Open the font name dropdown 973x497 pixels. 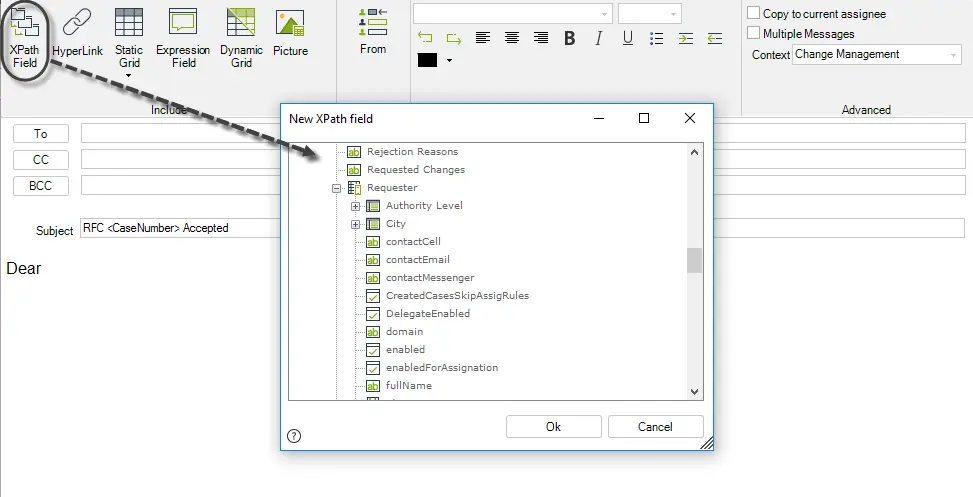tap(604, 14)
